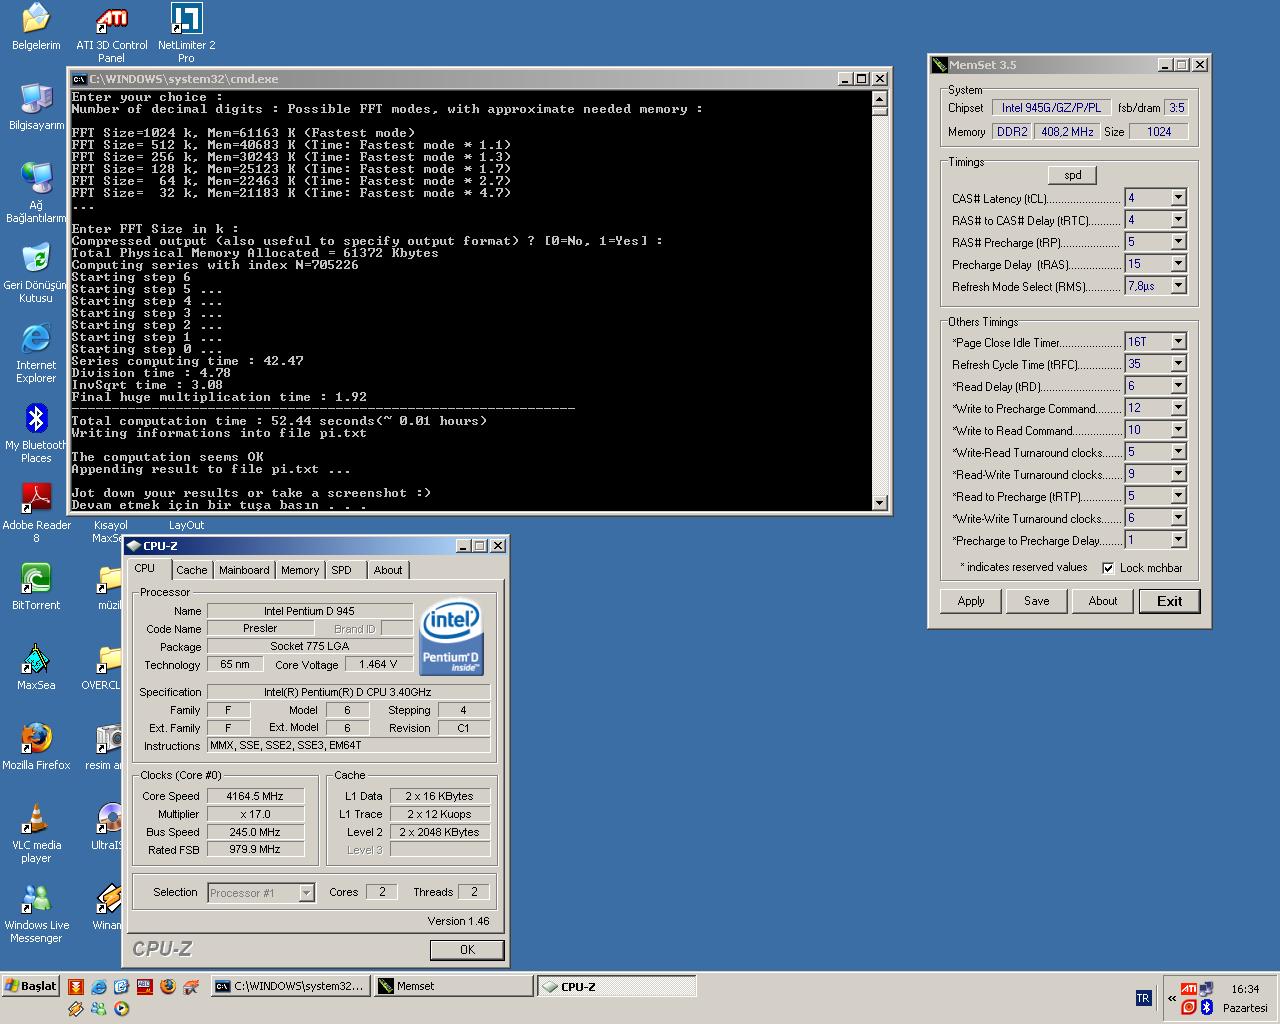Click the Bluetooth icon in system tray
This screenshot has width=1280, height=1024.
1207,1007
